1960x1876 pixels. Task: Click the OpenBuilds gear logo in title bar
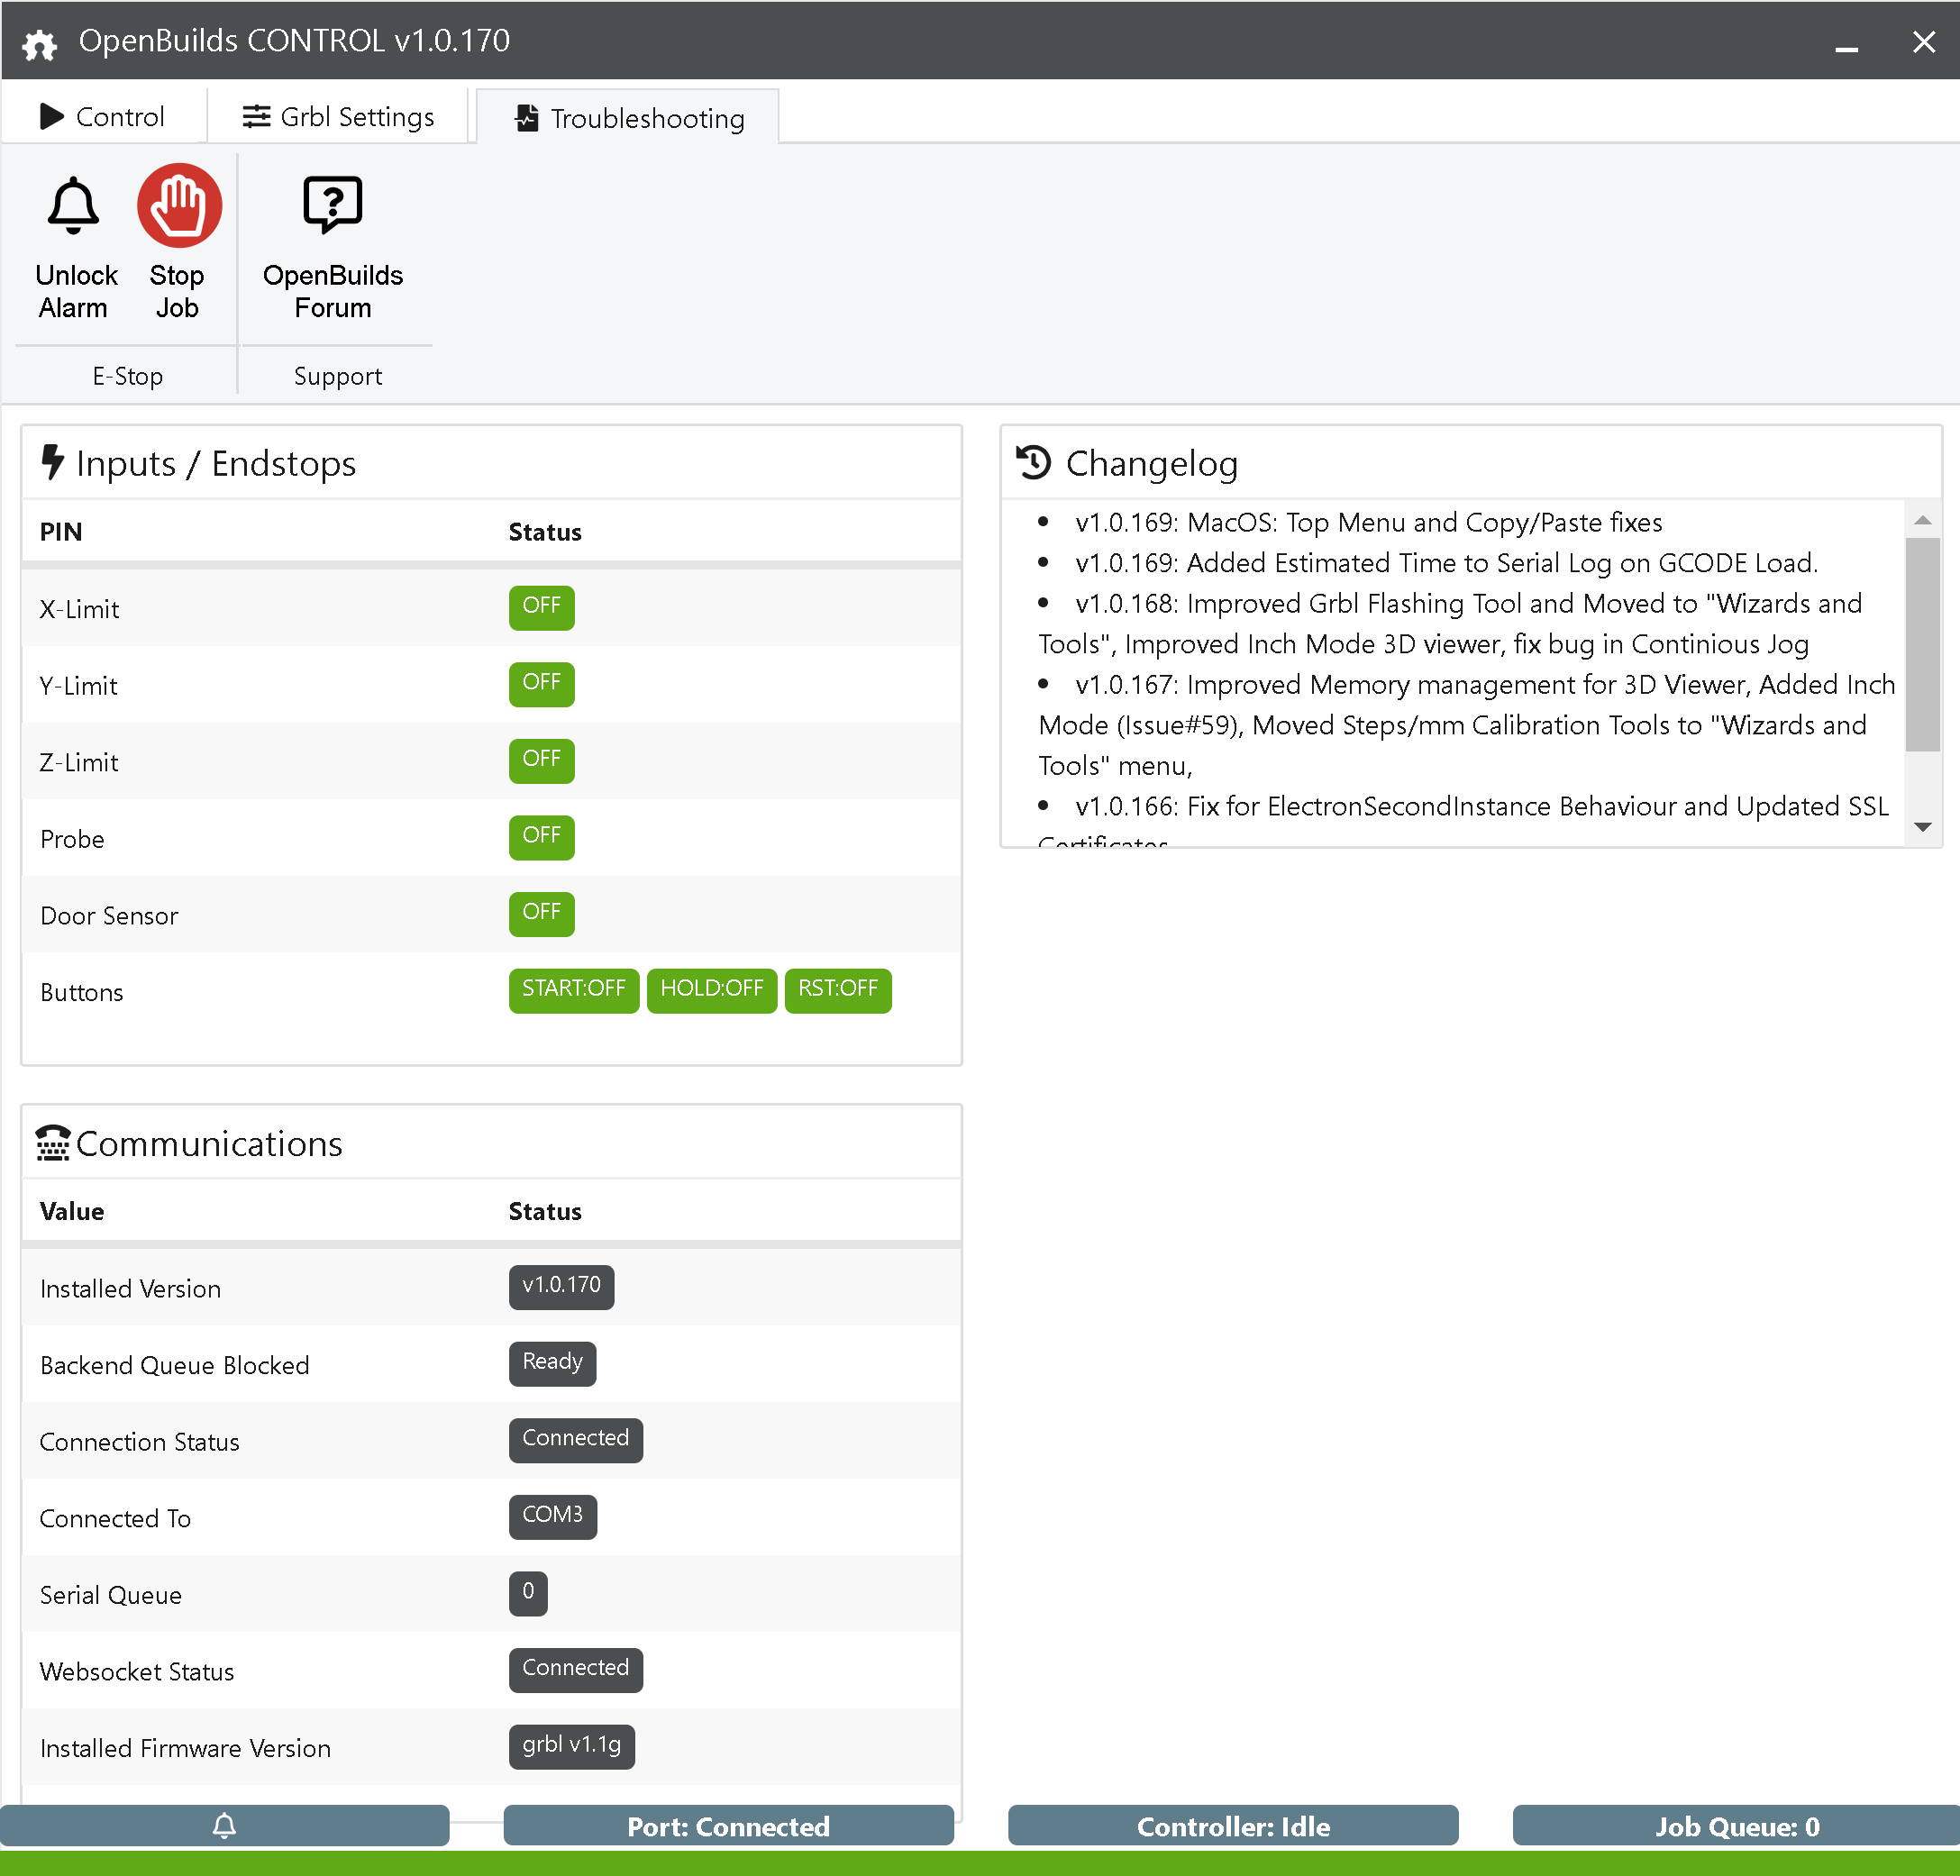point(40,43)
